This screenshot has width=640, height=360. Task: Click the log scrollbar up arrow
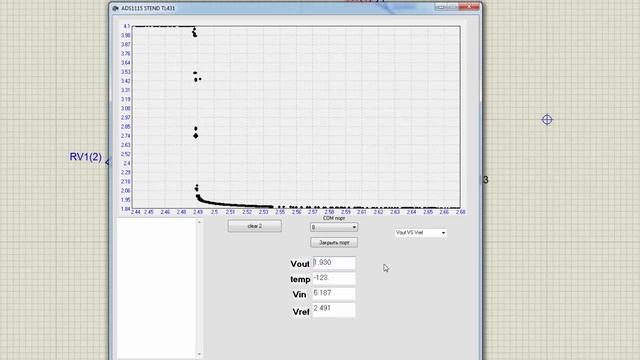pyautogui.click(x=199, y=222)
